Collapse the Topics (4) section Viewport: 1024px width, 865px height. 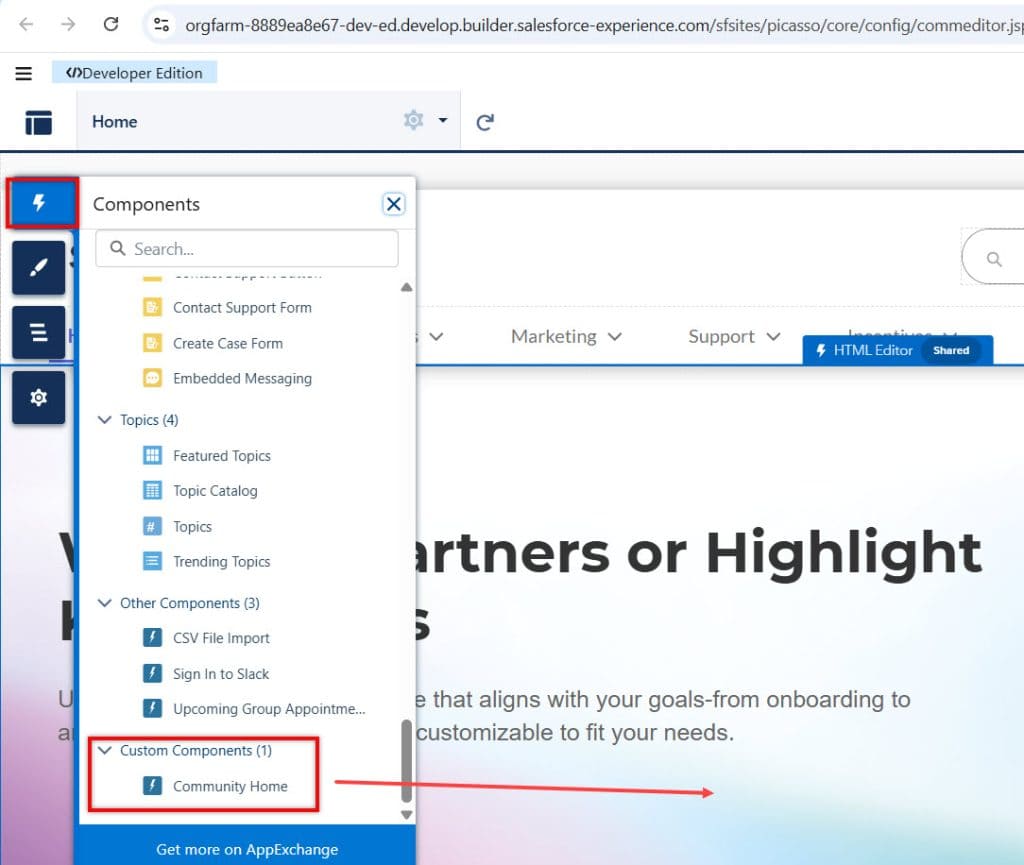click(104, 420)
